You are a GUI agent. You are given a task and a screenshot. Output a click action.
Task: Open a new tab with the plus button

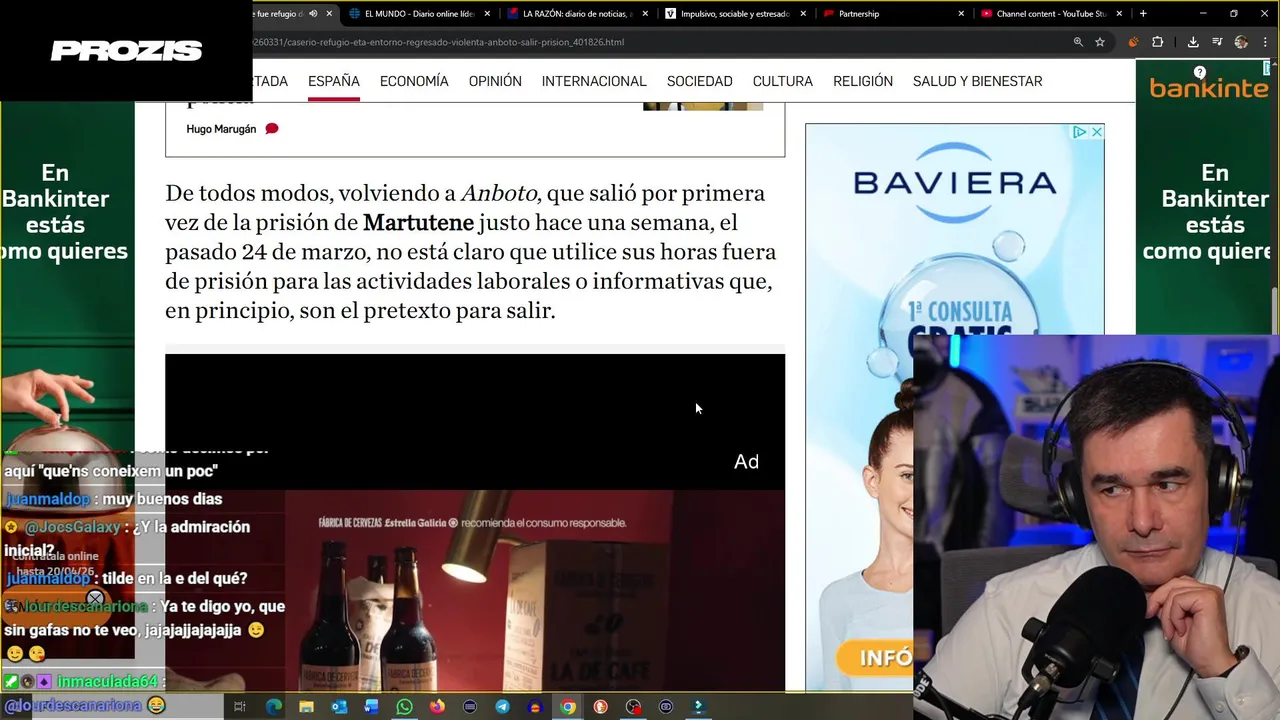click(x=1143, y=14)
